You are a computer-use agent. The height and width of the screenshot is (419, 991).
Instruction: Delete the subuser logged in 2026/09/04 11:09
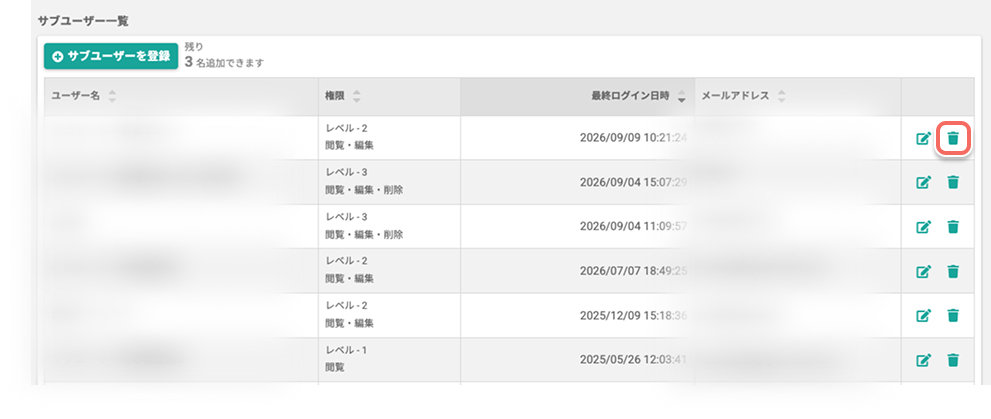pos(953,227)
